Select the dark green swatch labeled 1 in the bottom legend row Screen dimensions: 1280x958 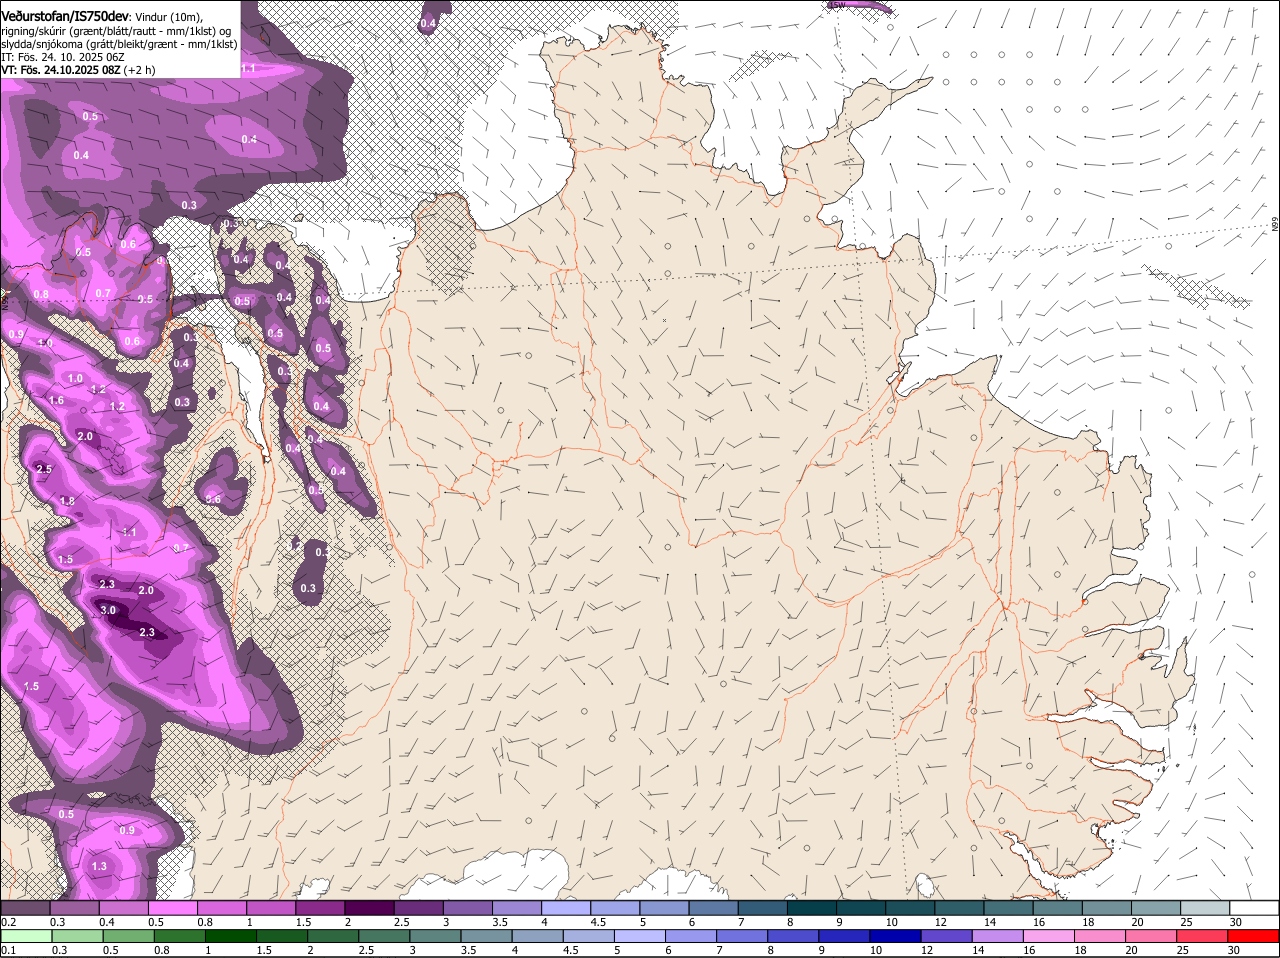[229, 937]
